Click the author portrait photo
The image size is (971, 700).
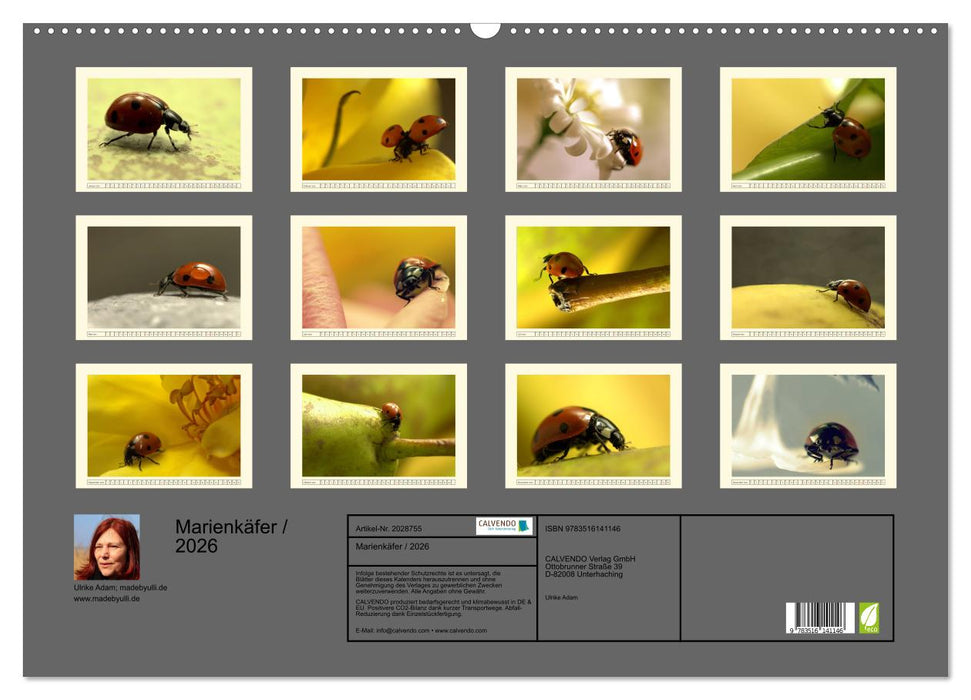(107, 547)
